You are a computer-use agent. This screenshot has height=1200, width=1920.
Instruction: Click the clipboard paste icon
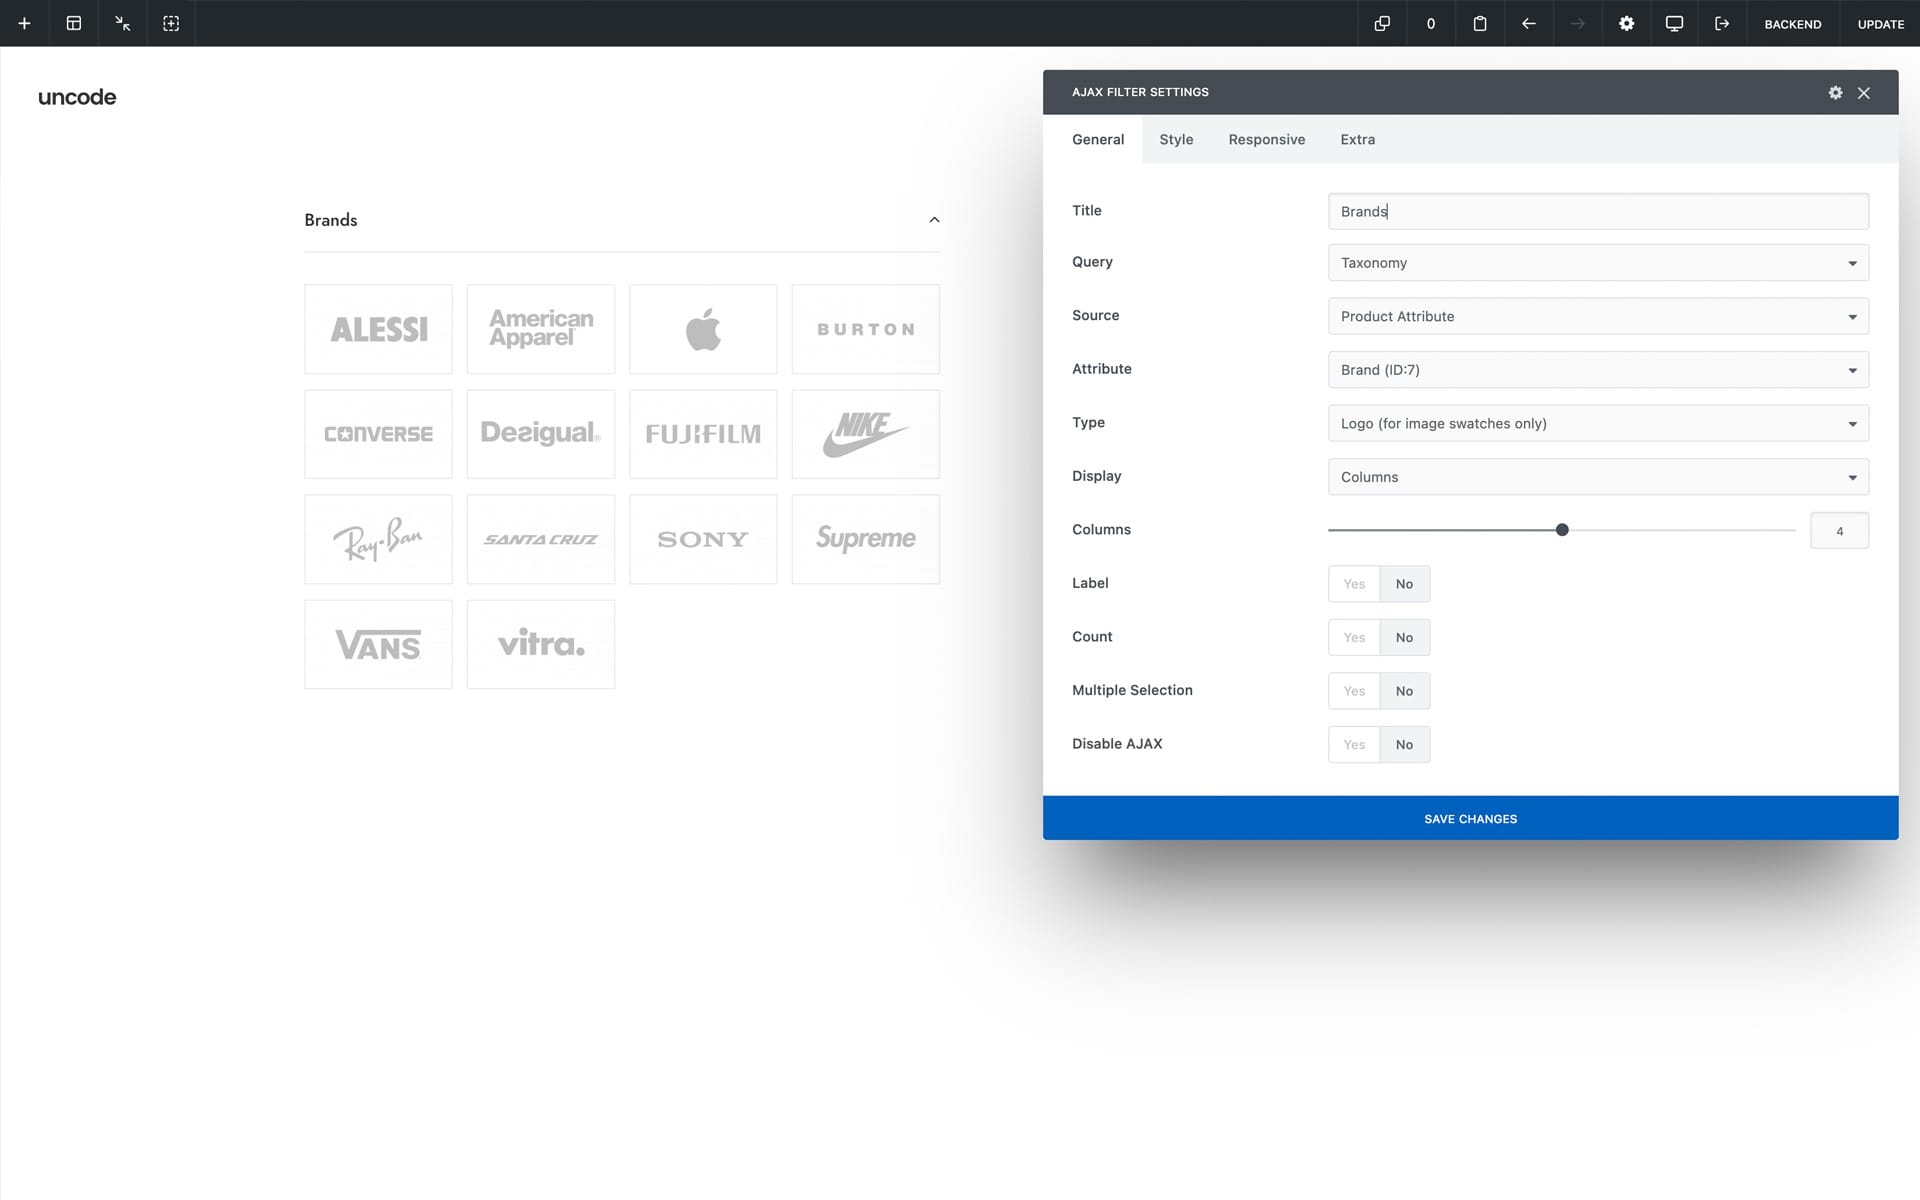point(1479,23)
